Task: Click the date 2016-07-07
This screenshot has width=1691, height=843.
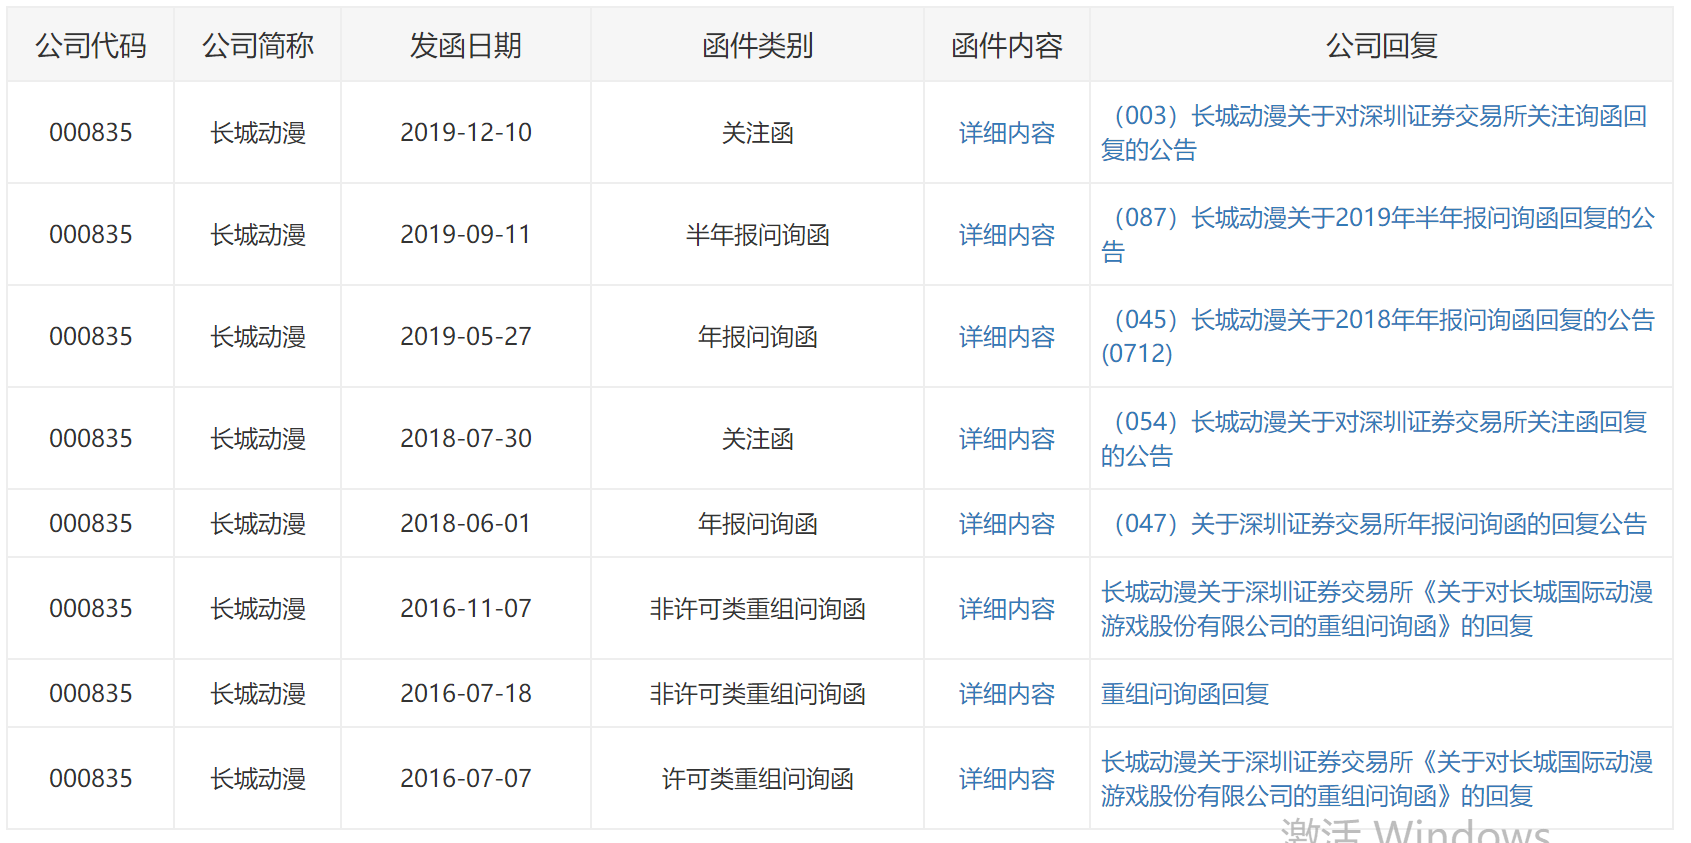Action: tap(466, 779)
